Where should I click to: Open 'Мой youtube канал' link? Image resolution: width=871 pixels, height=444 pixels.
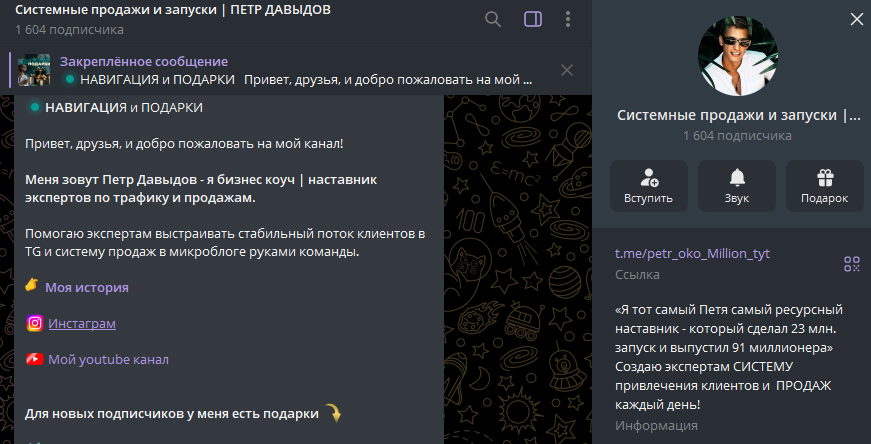[108, 360]
